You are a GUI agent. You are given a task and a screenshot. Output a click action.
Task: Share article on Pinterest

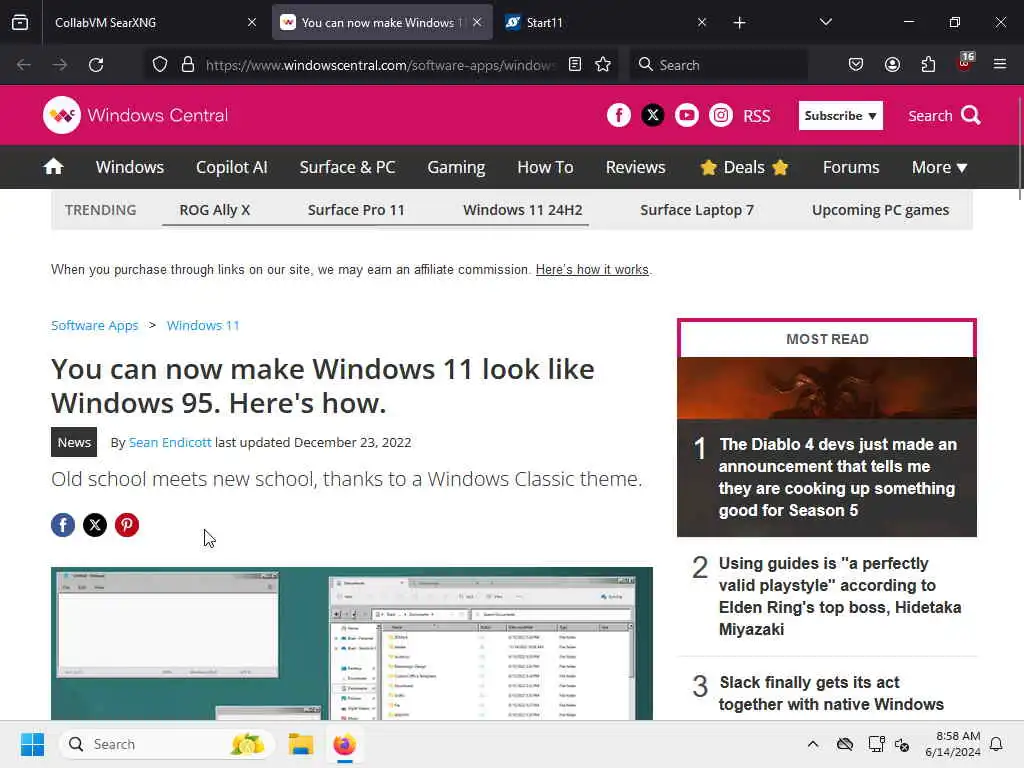(x=127, y=525)
